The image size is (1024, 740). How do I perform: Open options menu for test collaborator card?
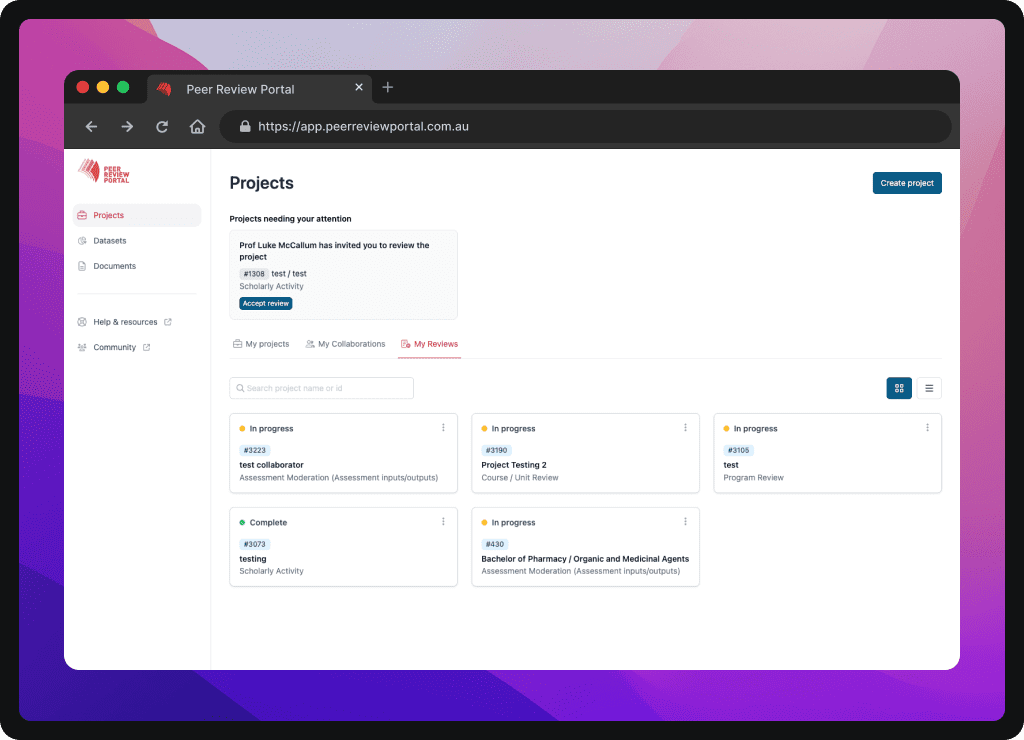click(x=443, y=428)
